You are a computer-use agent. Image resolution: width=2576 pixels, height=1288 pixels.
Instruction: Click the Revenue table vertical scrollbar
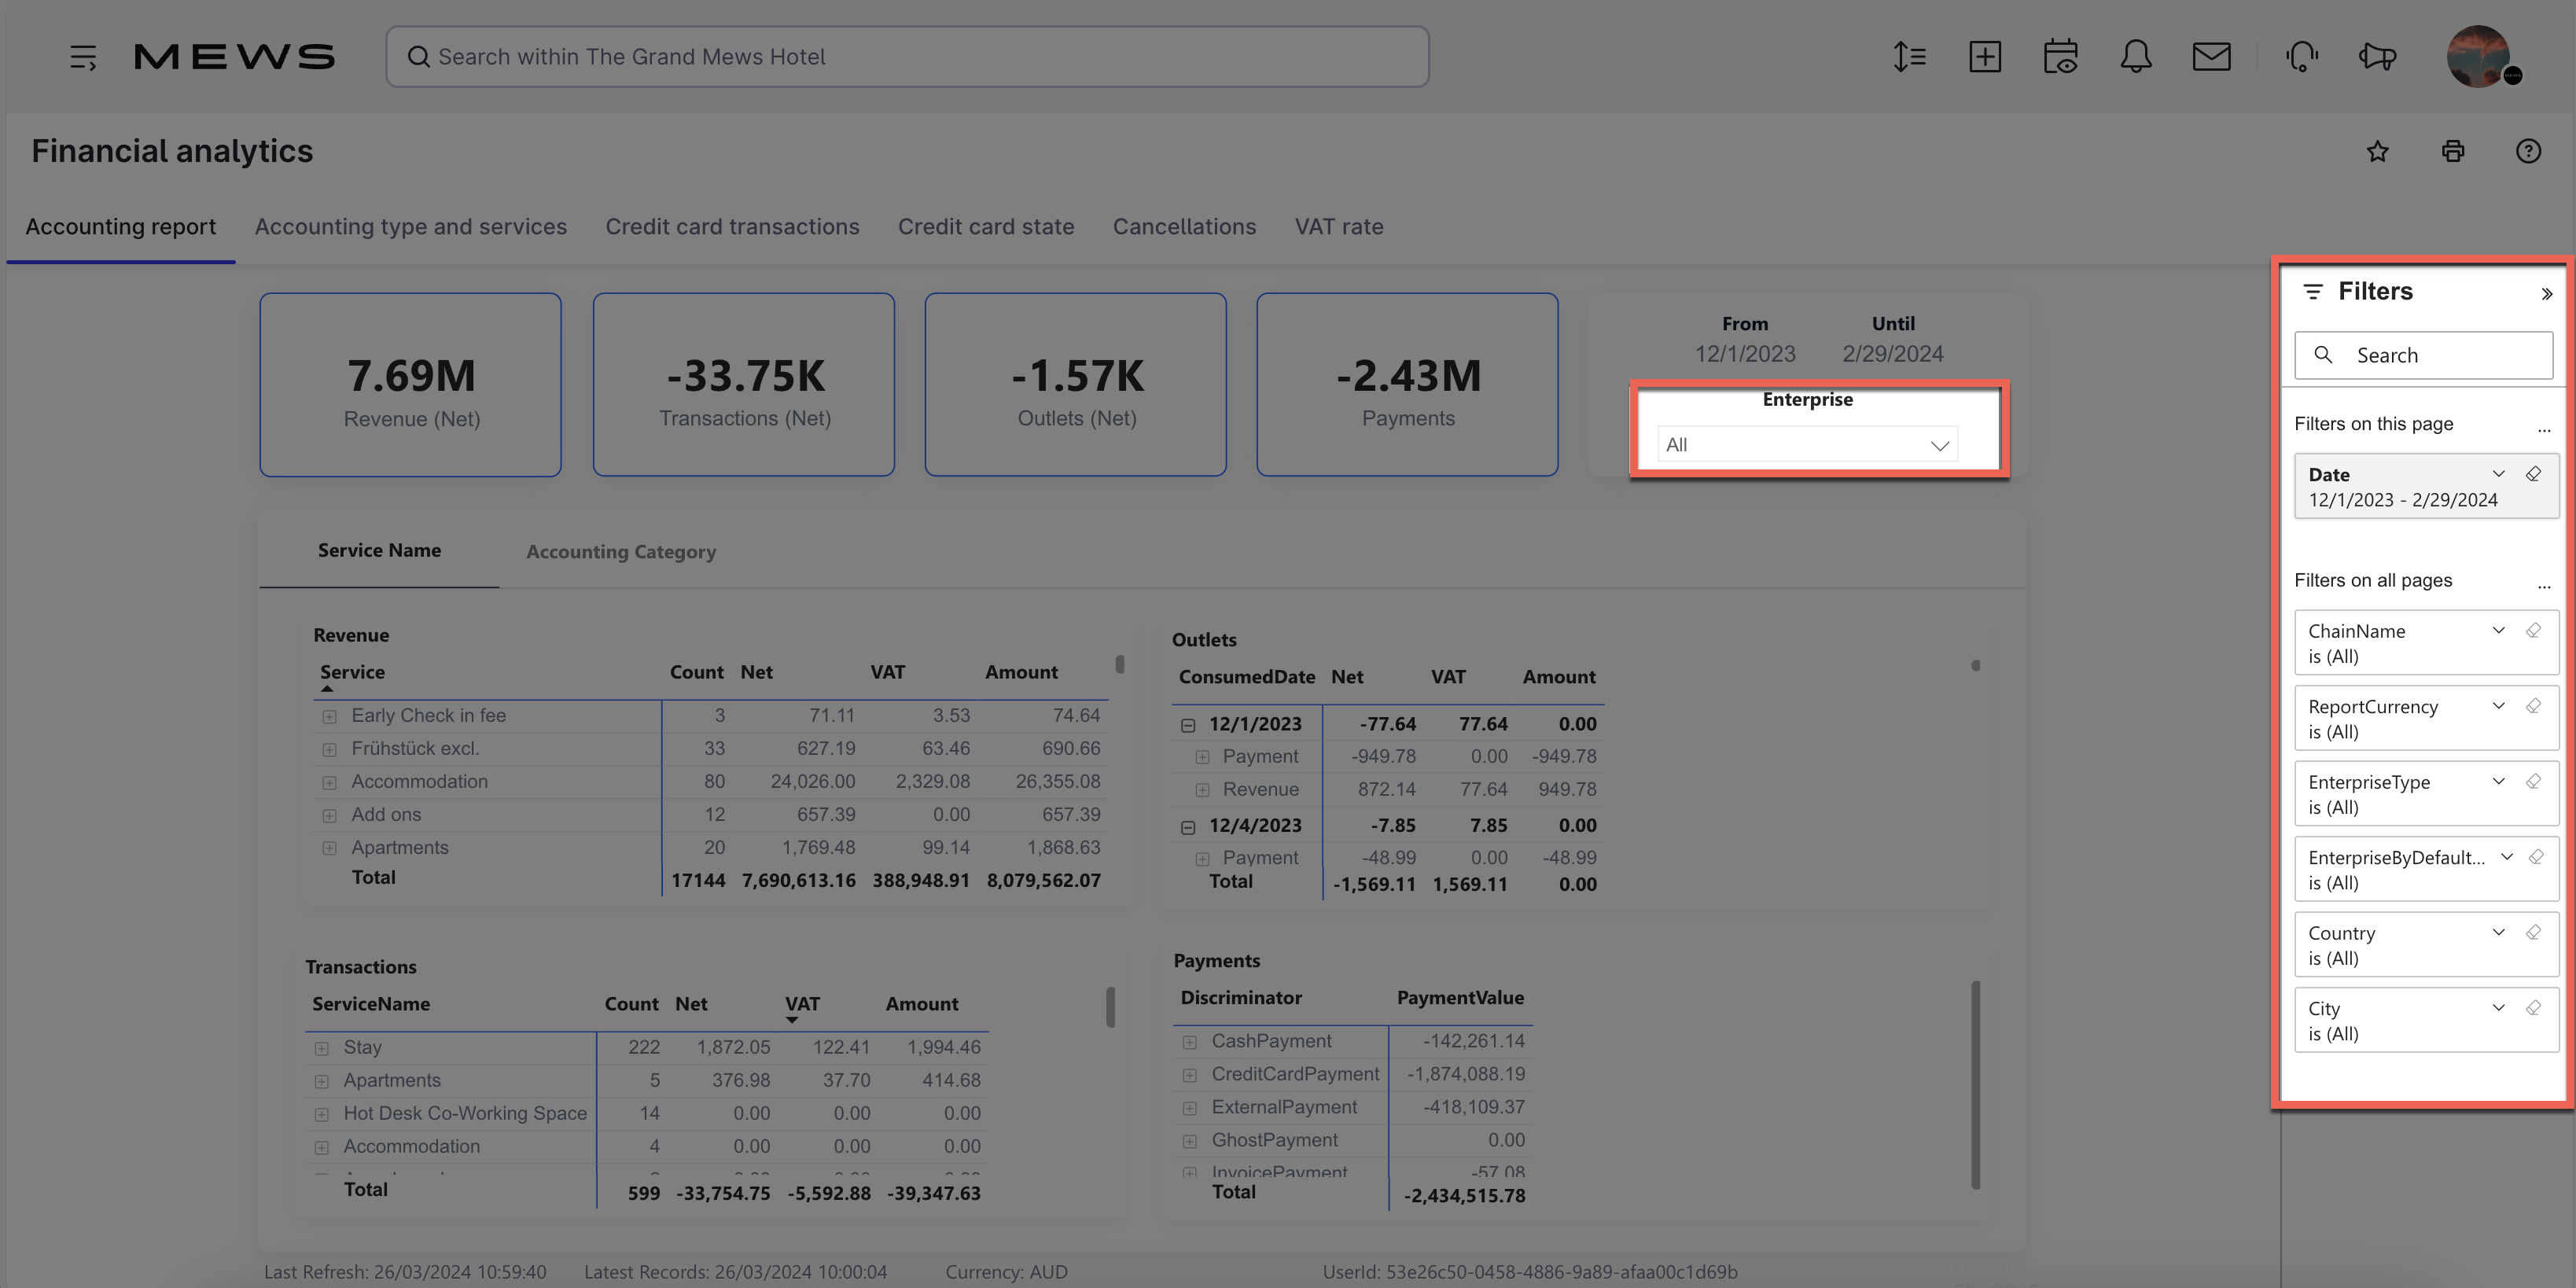[1119, 664]
